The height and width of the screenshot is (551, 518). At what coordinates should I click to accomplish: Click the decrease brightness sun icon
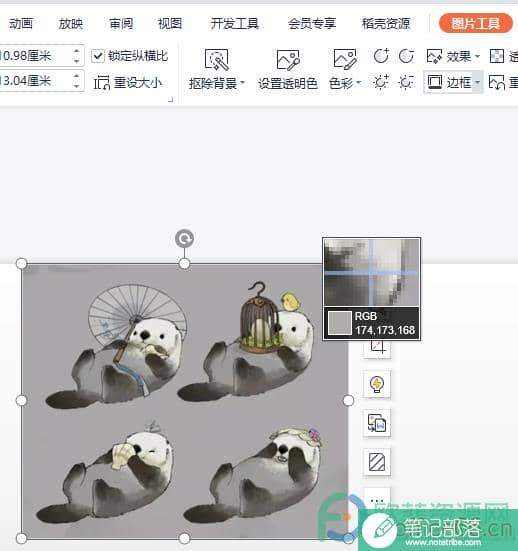406,82
